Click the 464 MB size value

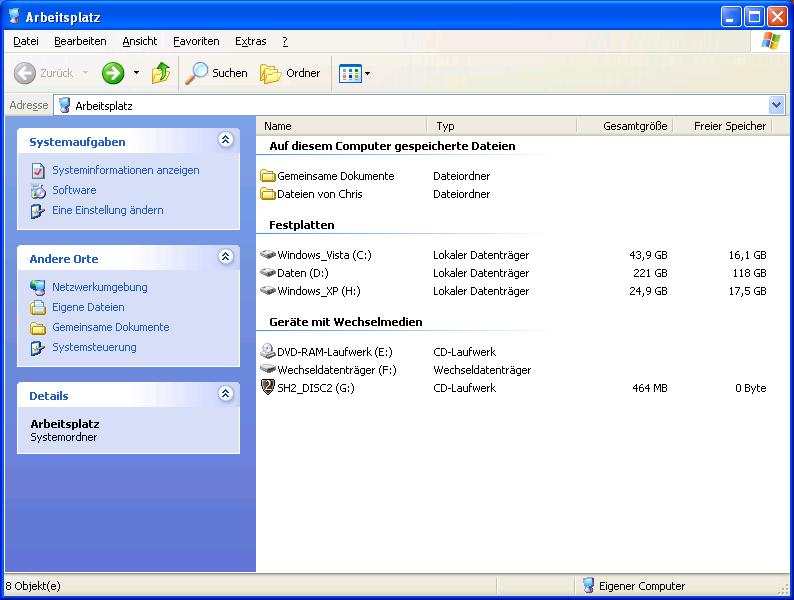[650, 388]
